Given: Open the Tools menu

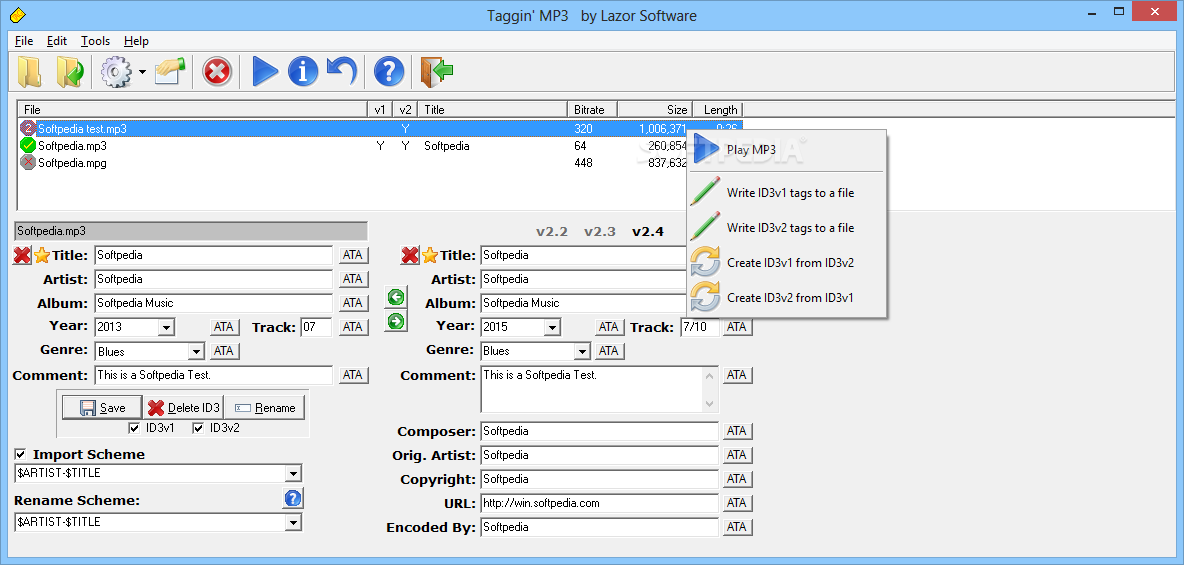Looking at the screenshot, I should pyautogui.click(x=95, y=41).
